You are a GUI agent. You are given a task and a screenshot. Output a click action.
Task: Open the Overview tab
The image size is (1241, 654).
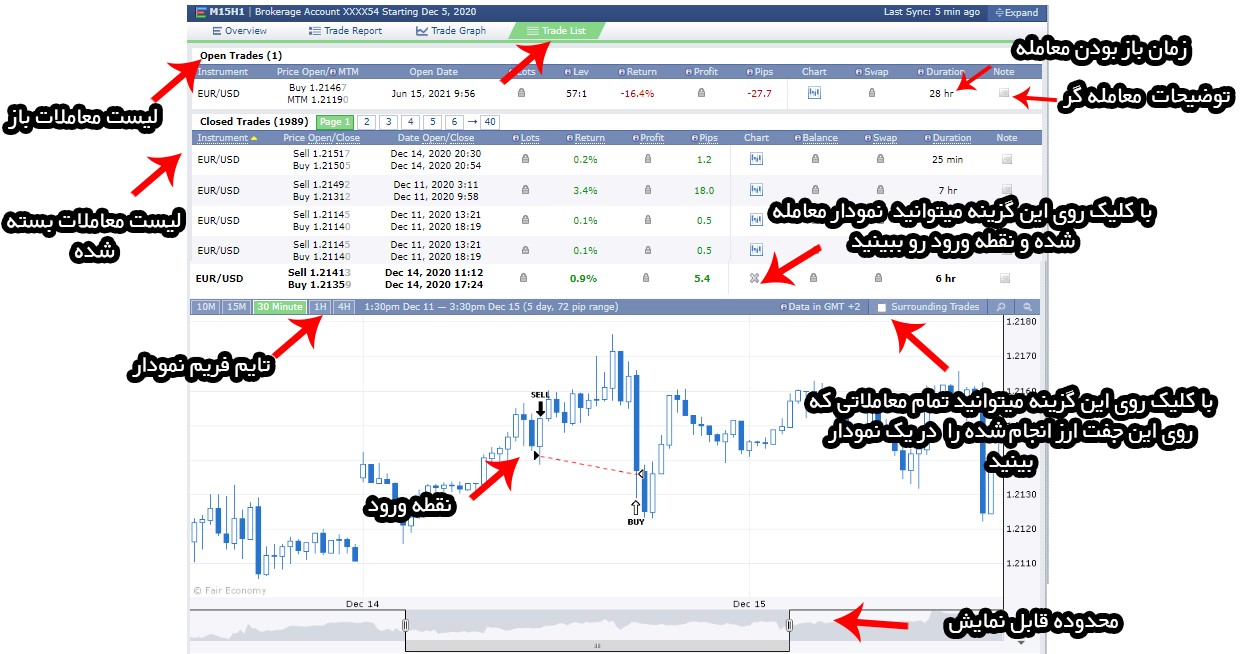coord(239,31)
